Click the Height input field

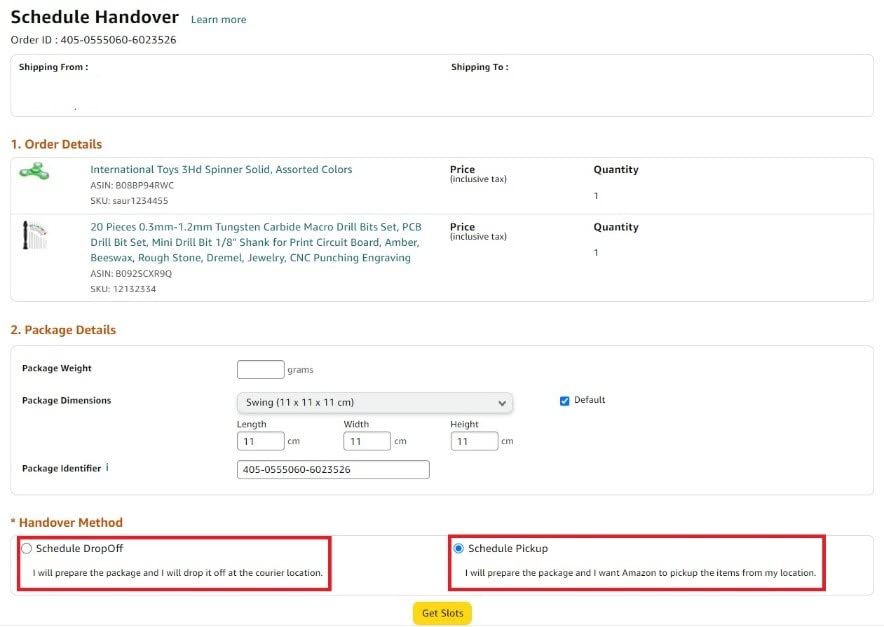[474, 441]
